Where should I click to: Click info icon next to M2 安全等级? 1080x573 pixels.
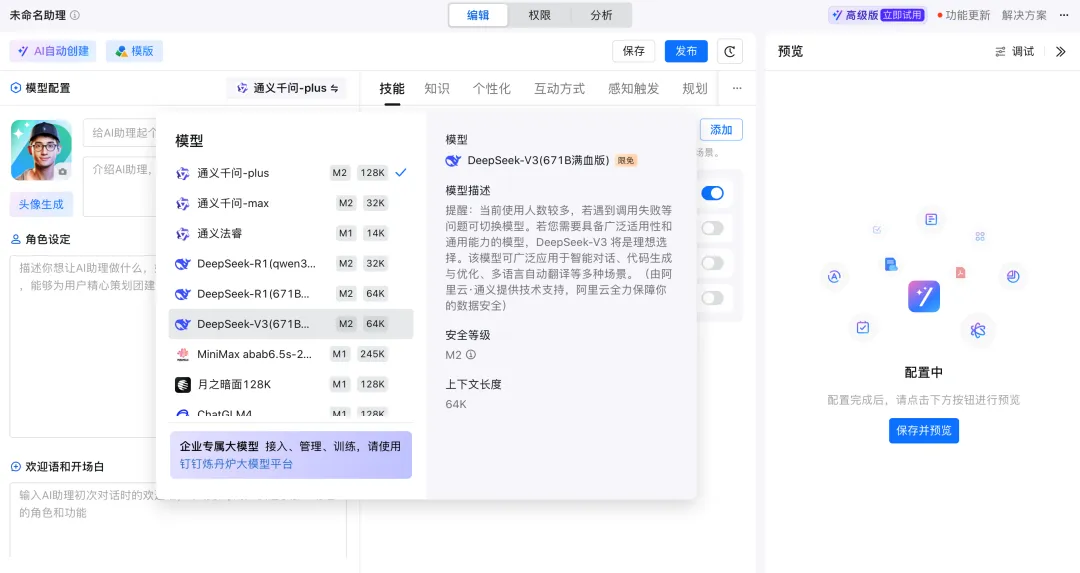pyautogui.click(x=471, y=355)
